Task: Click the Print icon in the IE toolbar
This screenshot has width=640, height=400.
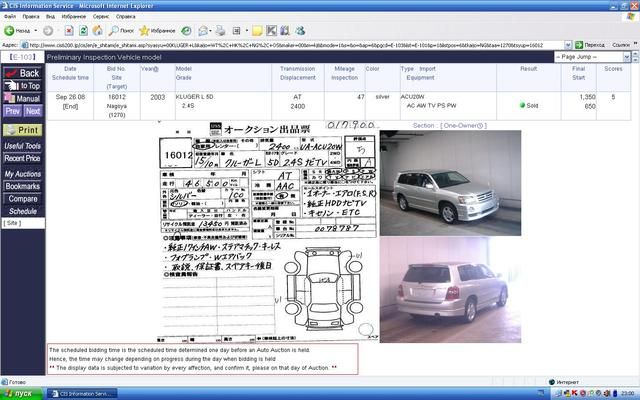Action: (x=220, y=31)
